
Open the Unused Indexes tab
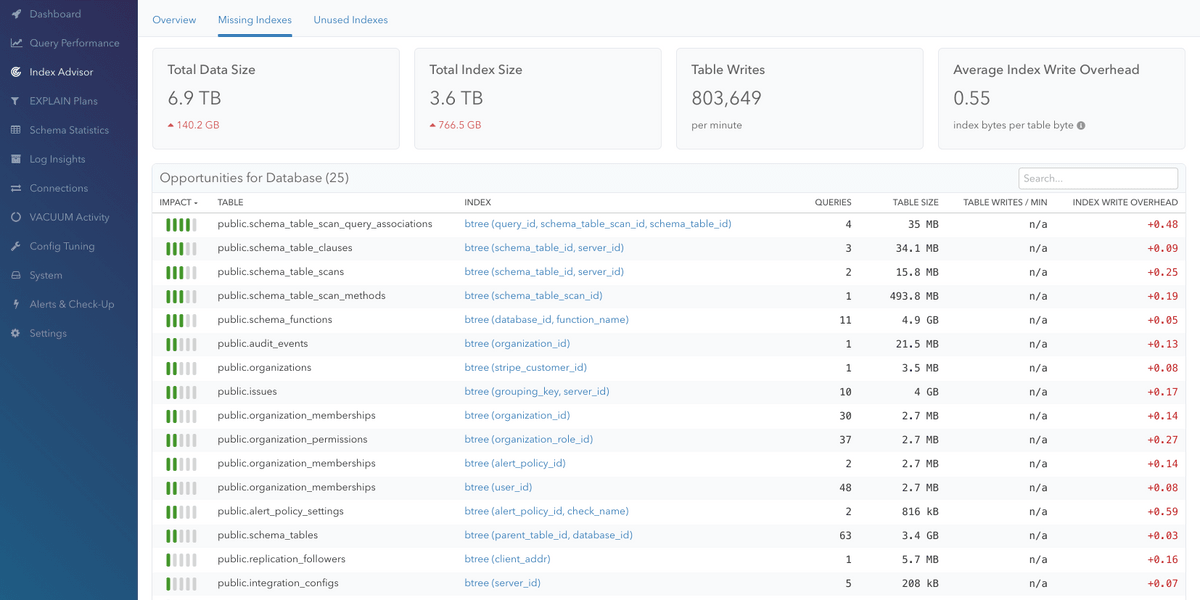pos(350,19)
